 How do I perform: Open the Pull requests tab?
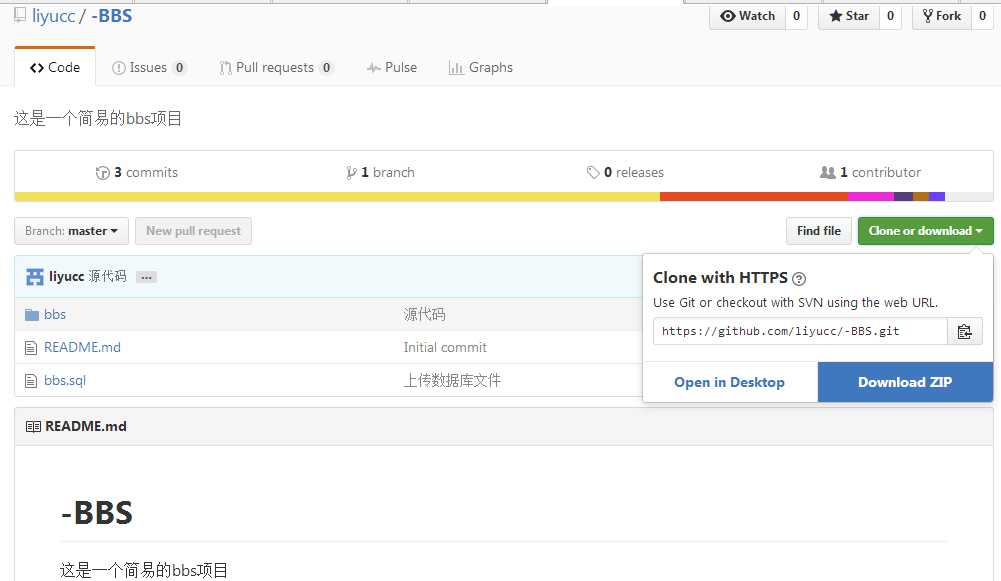tap(276, 67)
